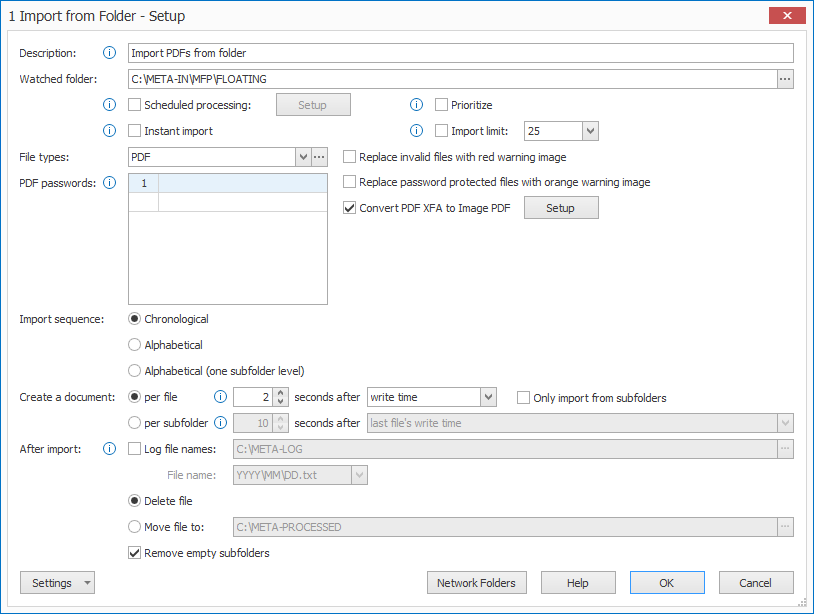Click info icon next to per file
The width and height of the screenshot is (814, 614).
[x=221, y=397]
